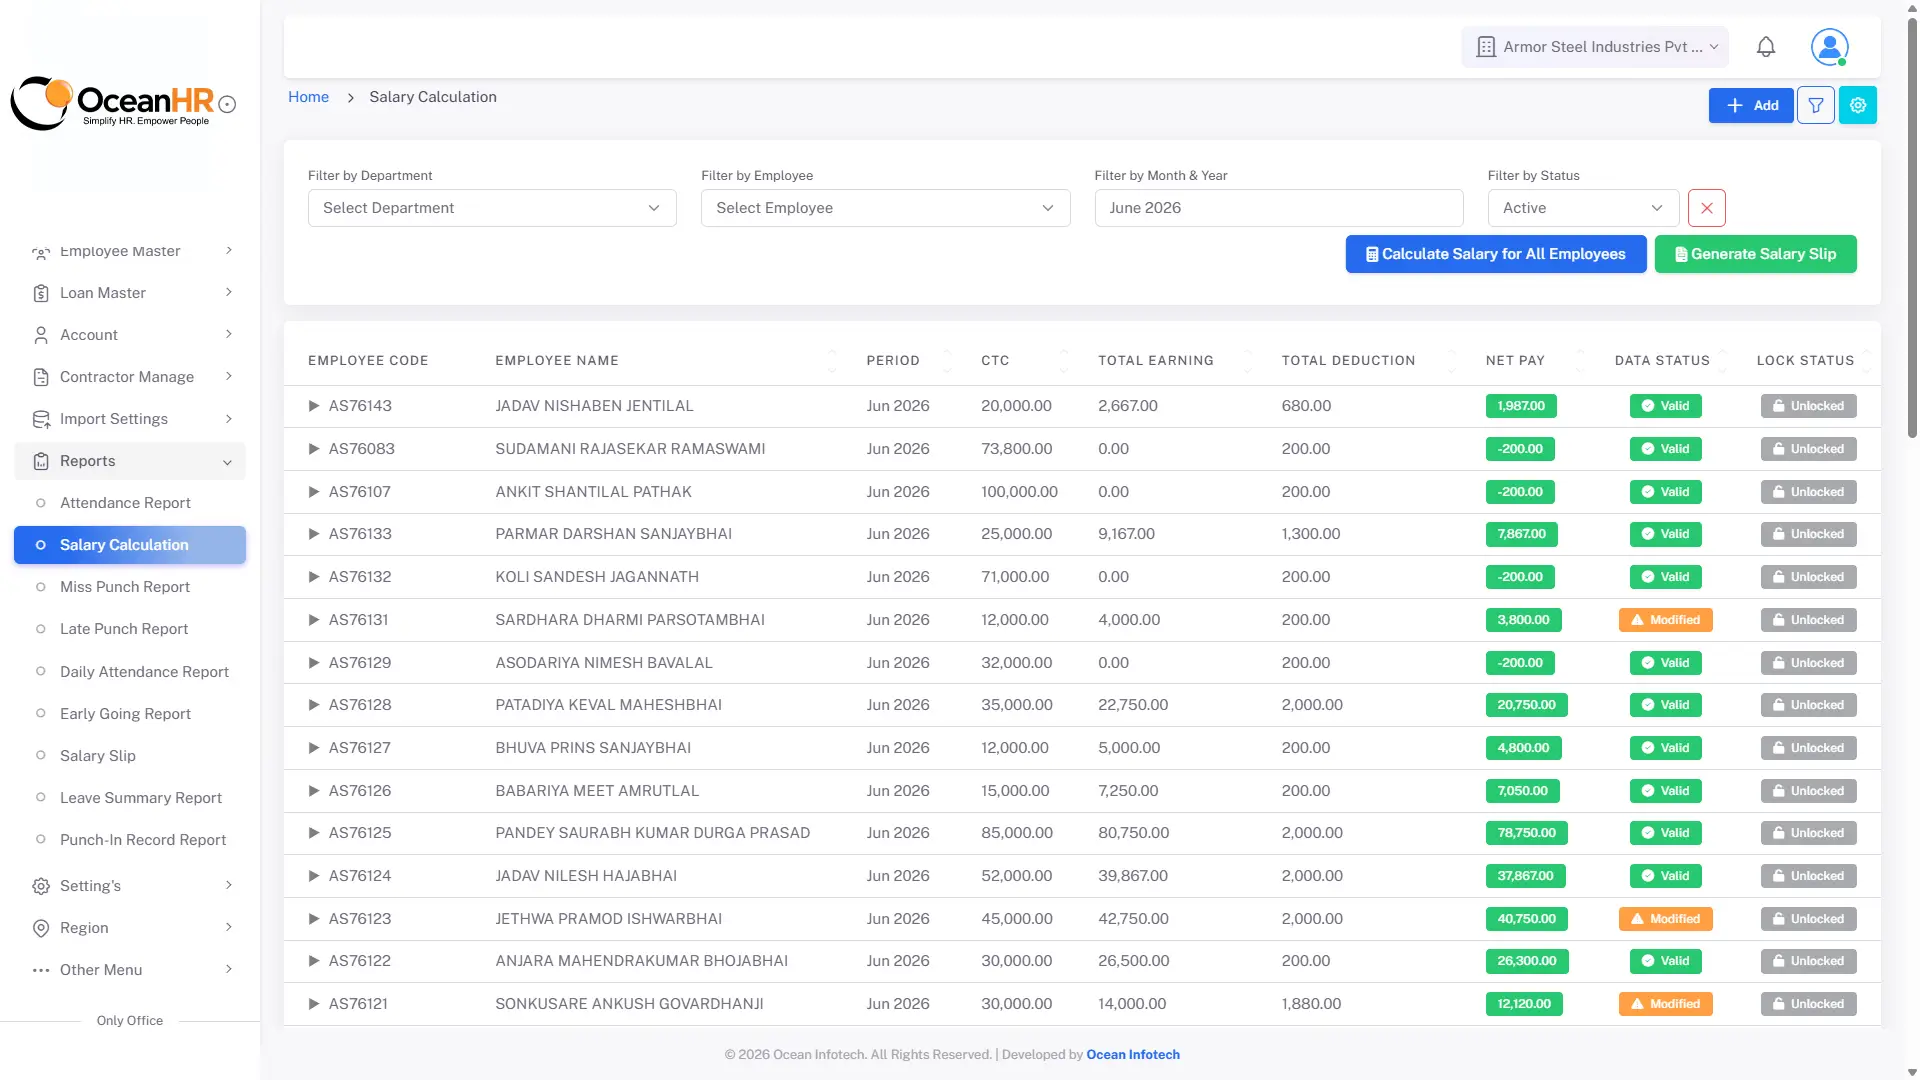
Task: Click the blue Add button
Action: [1751, 105]
